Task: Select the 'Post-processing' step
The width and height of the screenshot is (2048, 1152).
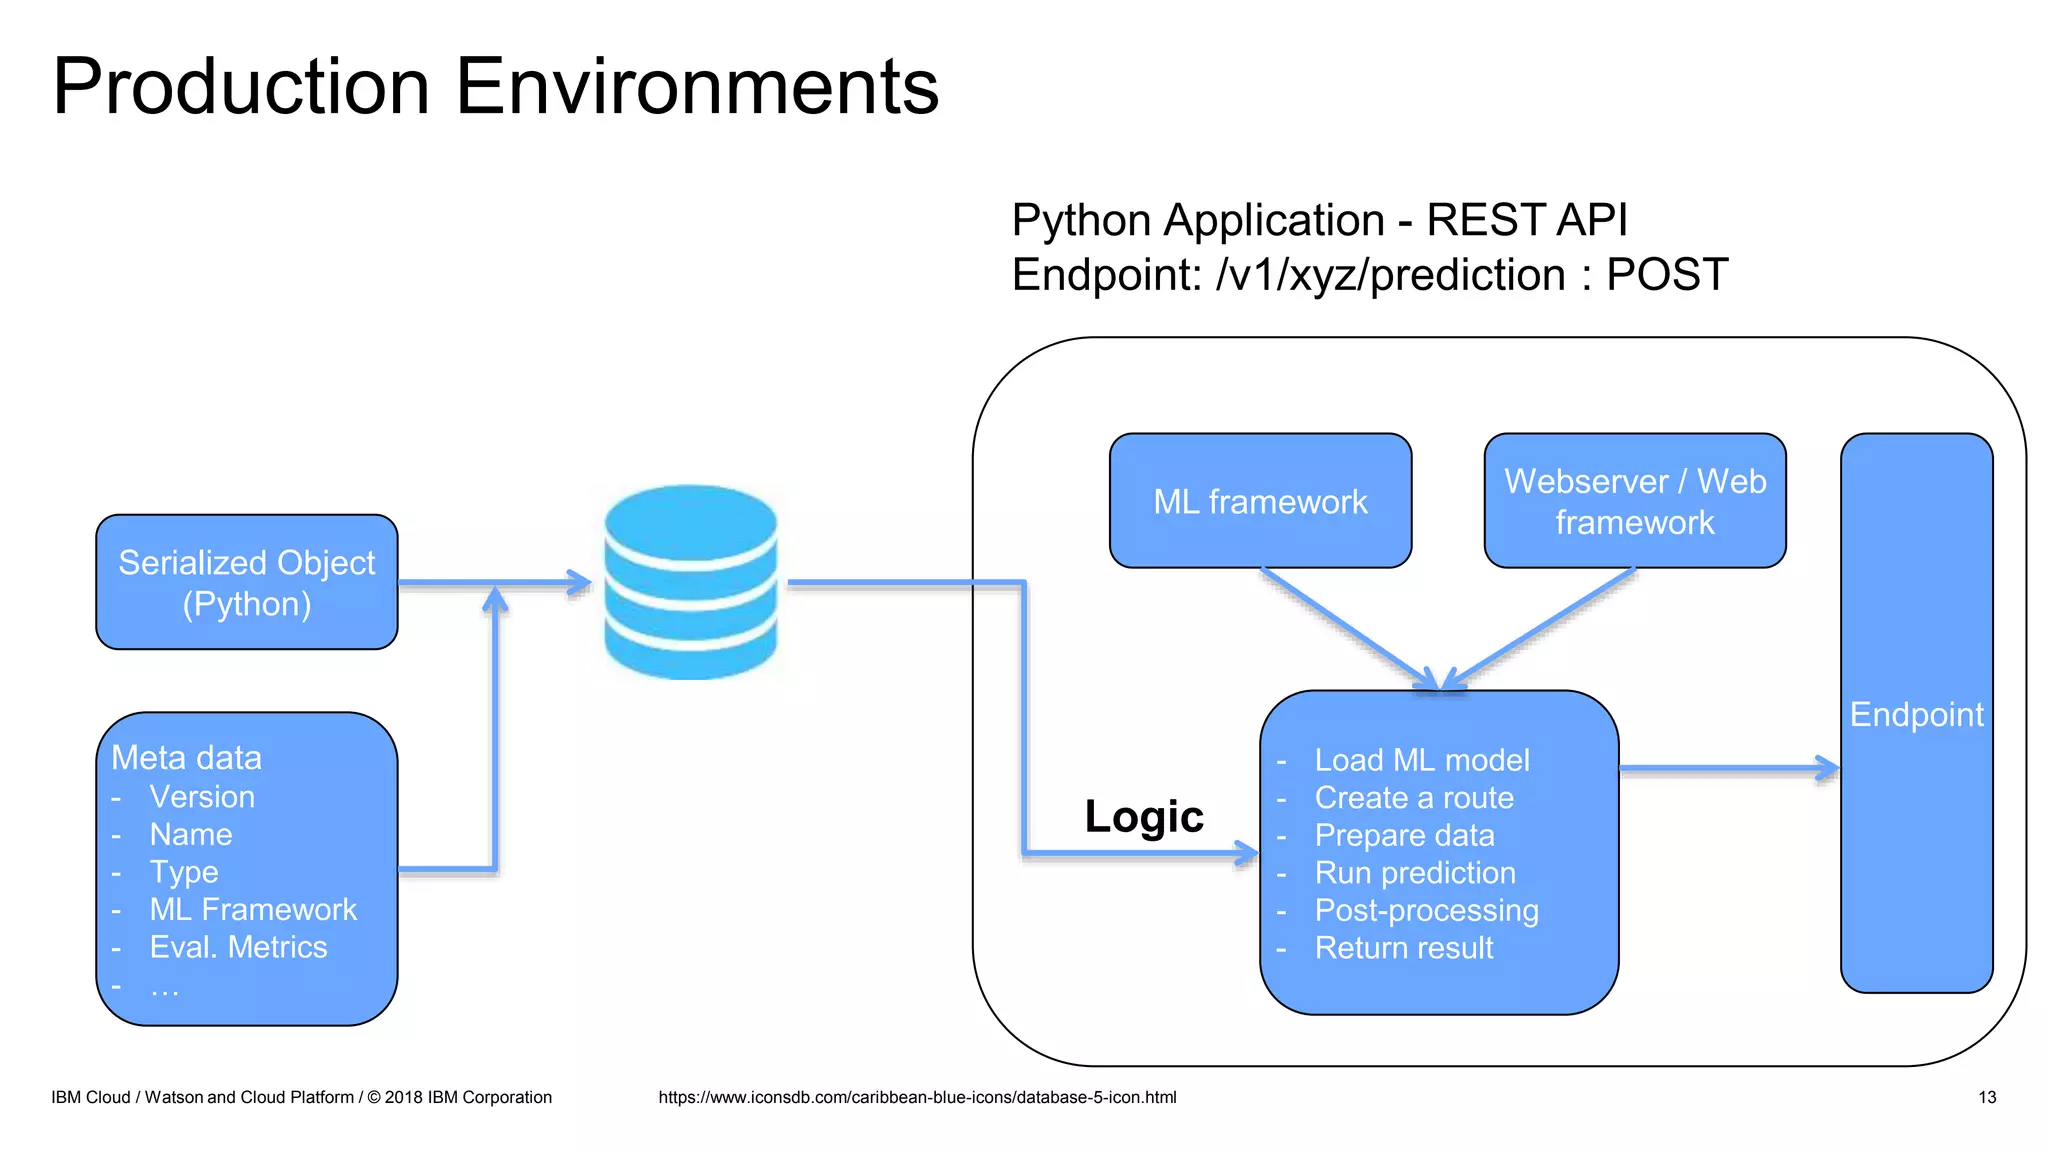Action: [x=1426, y=910]
